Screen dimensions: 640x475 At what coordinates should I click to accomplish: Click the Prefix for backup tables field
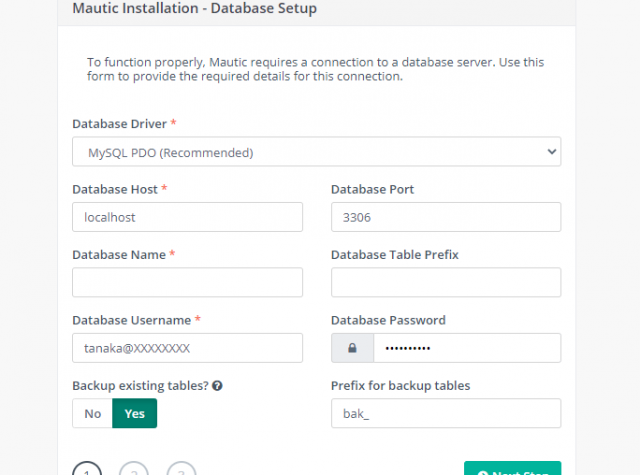click(445, 413)
